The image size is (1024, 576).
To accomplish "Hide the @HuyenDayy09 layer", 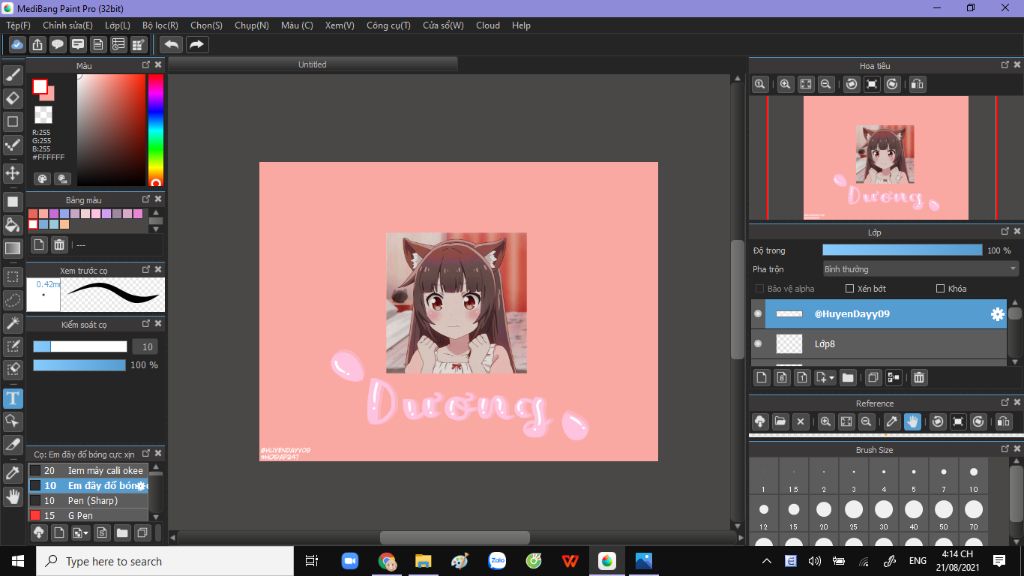I will [758, 314].
